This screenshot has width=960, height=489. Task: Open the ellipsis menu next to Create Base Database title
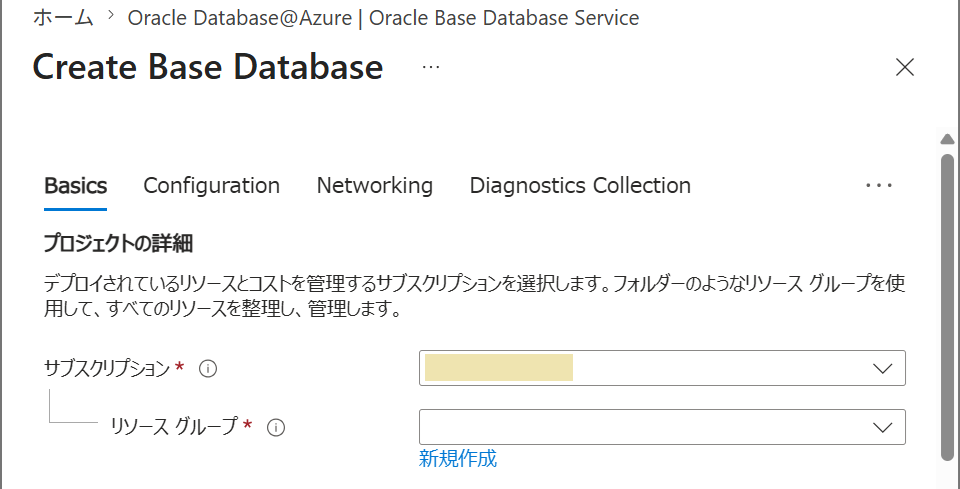coord(431,67)
